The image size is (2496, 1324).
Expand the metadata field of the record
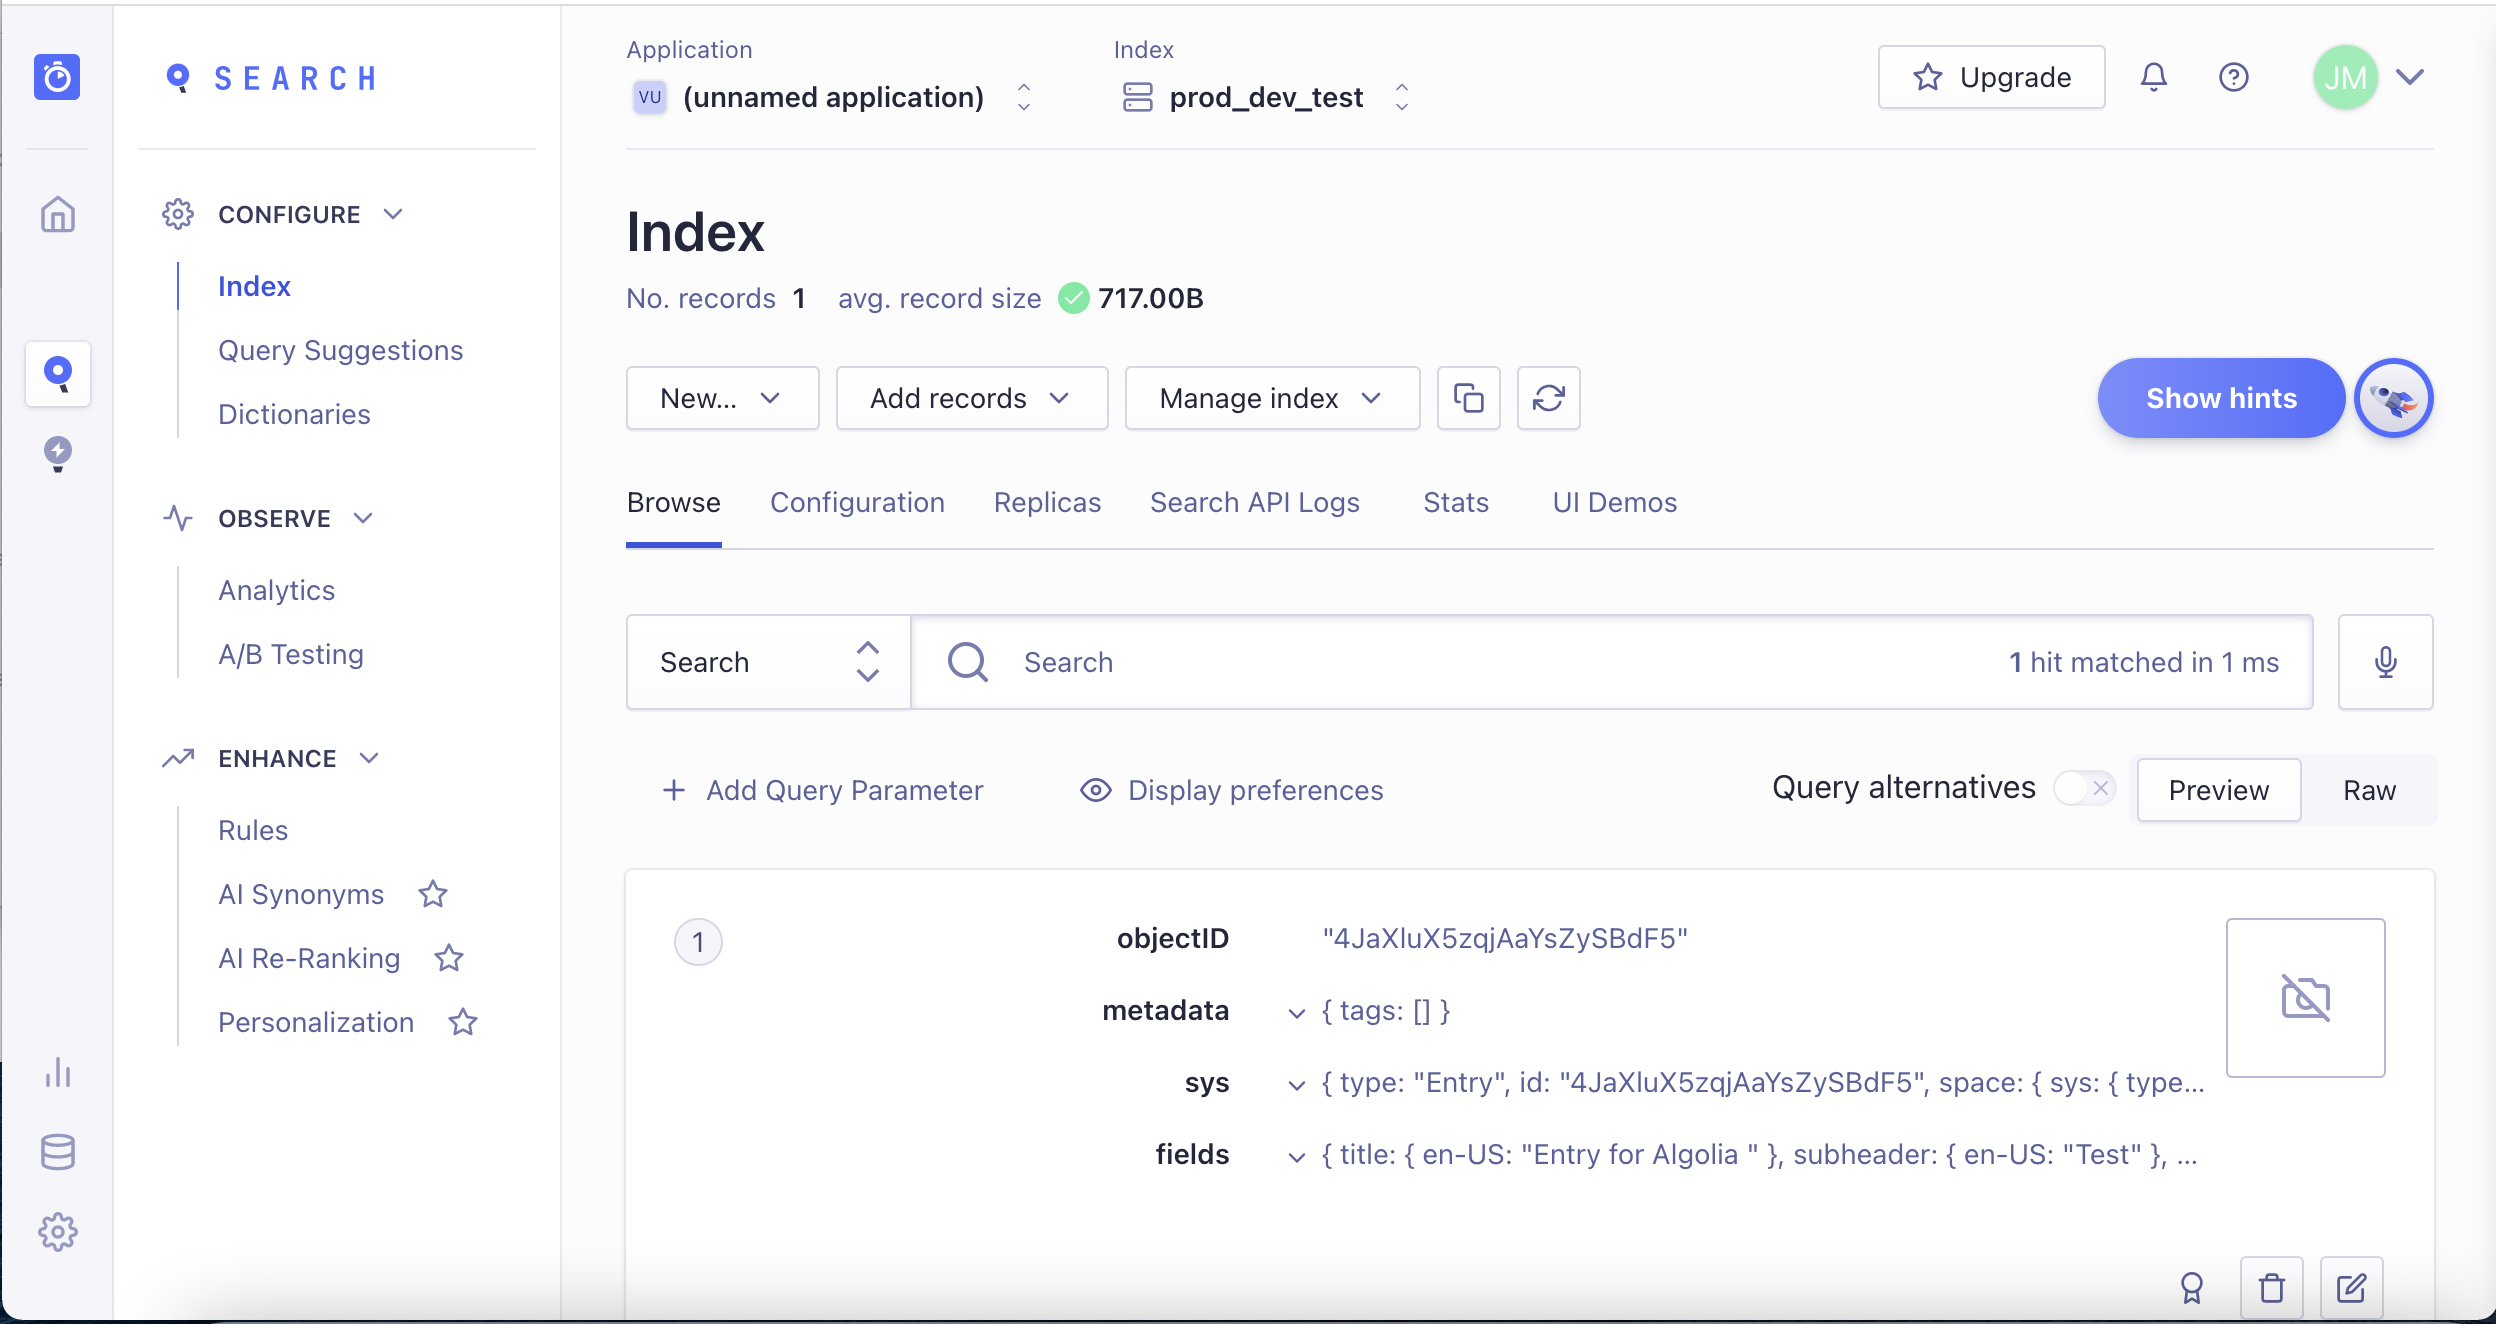pos(1295,1011)
